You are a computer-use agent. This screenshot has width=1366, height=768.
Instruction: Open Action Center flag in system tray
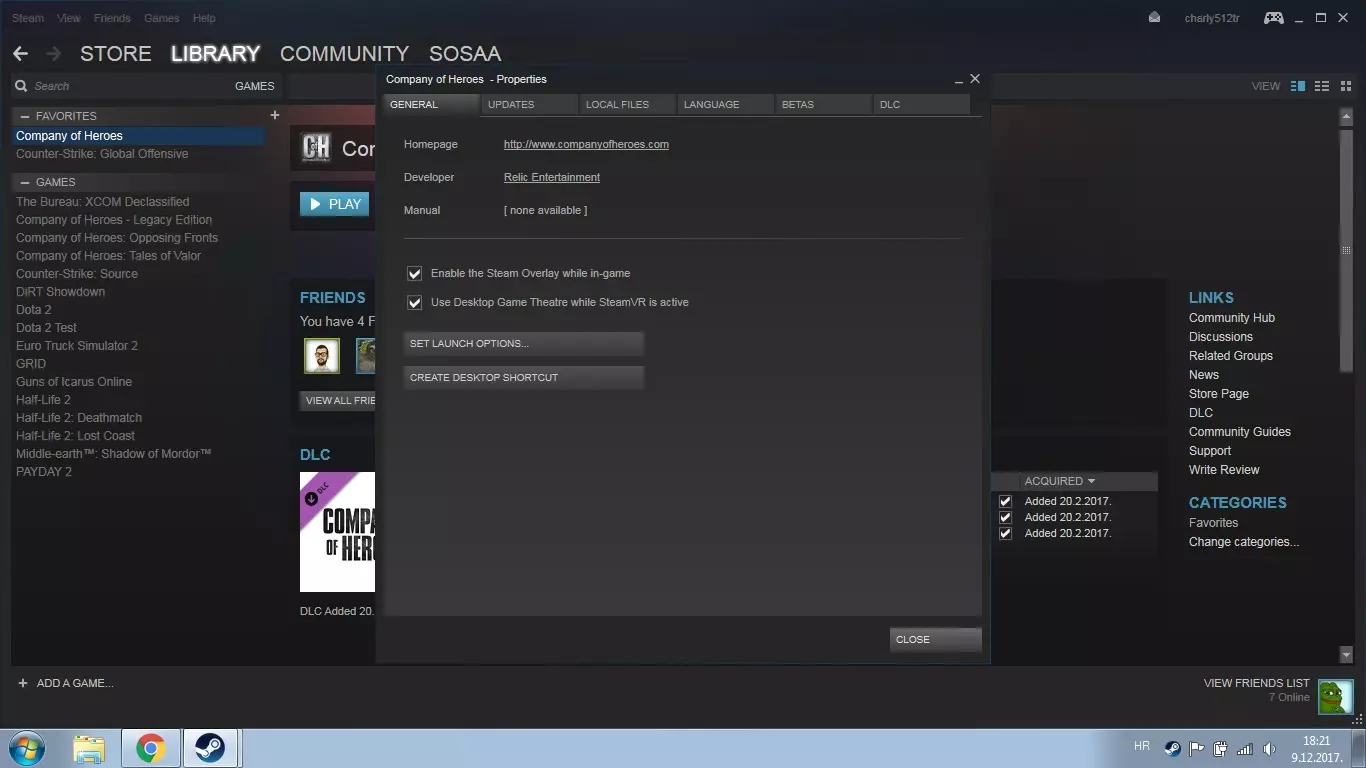(1197, 748)
